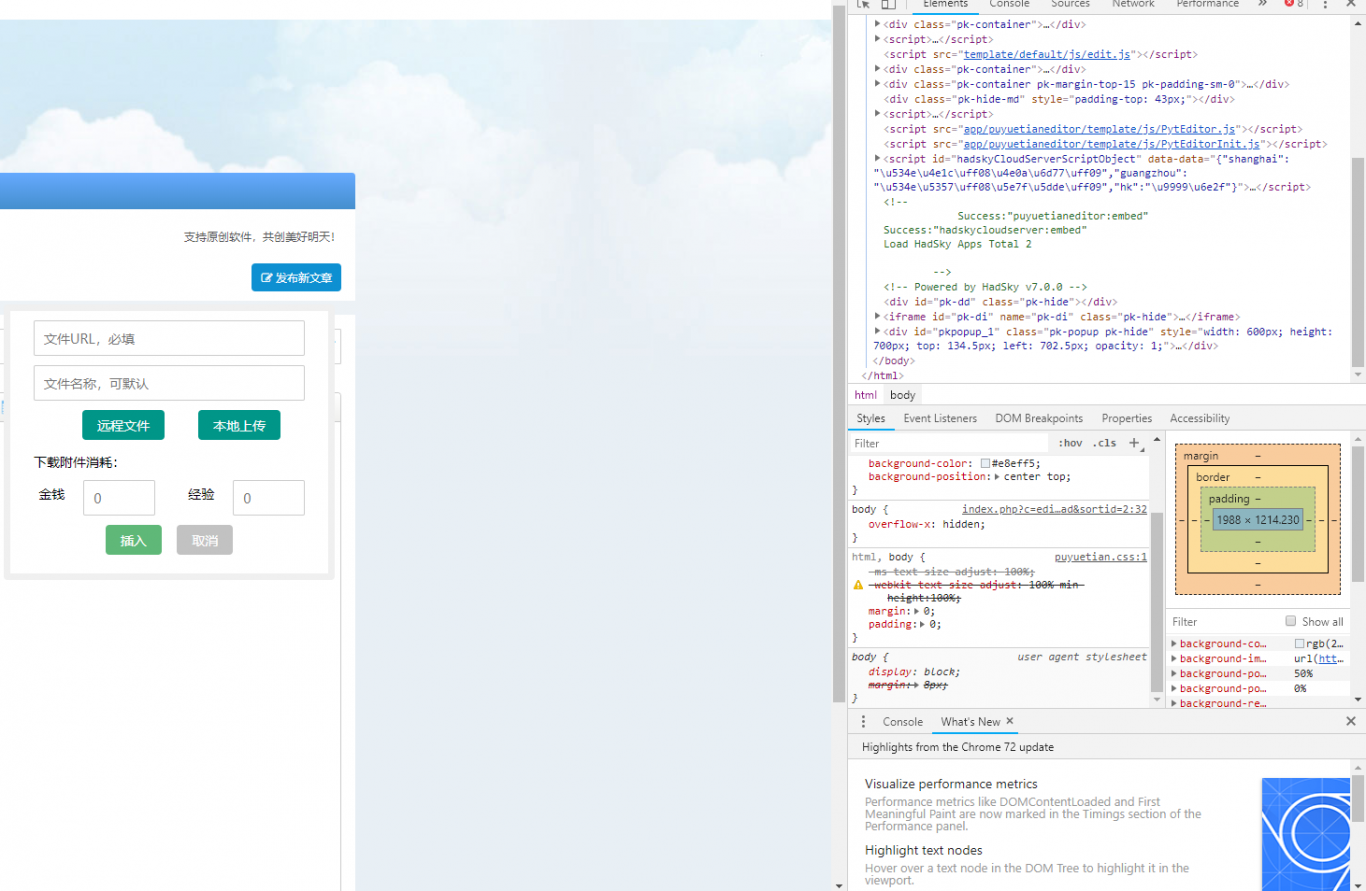Focus the Styles pane Filter field
Viewport: 1366px width, 891px height.
click(950, 443)
